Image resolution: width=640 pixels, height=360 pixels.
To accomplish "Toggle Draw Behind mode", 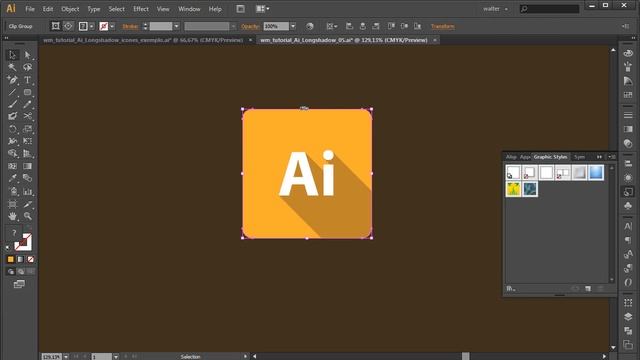I will pos(20,271).
